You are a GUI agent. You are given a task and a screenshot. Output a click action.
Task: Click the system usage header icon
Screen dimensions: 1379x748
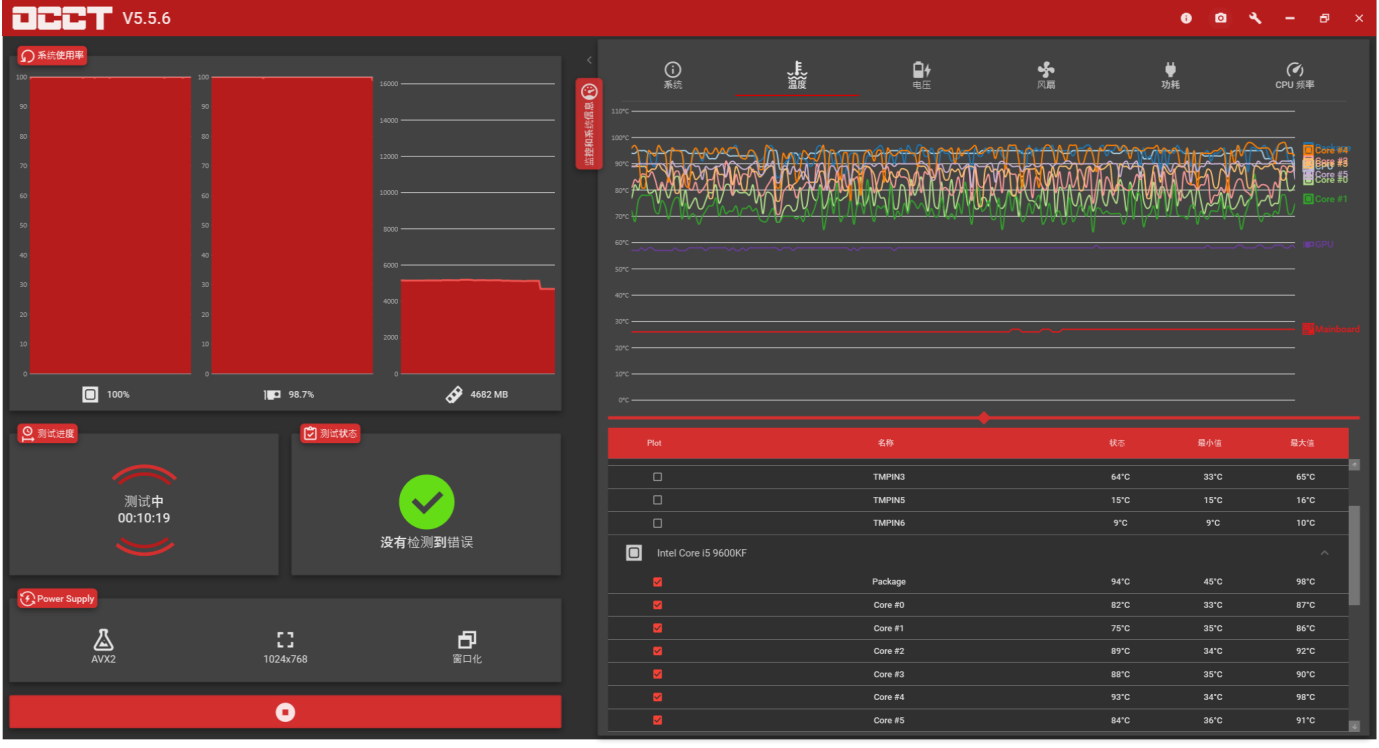27,55
